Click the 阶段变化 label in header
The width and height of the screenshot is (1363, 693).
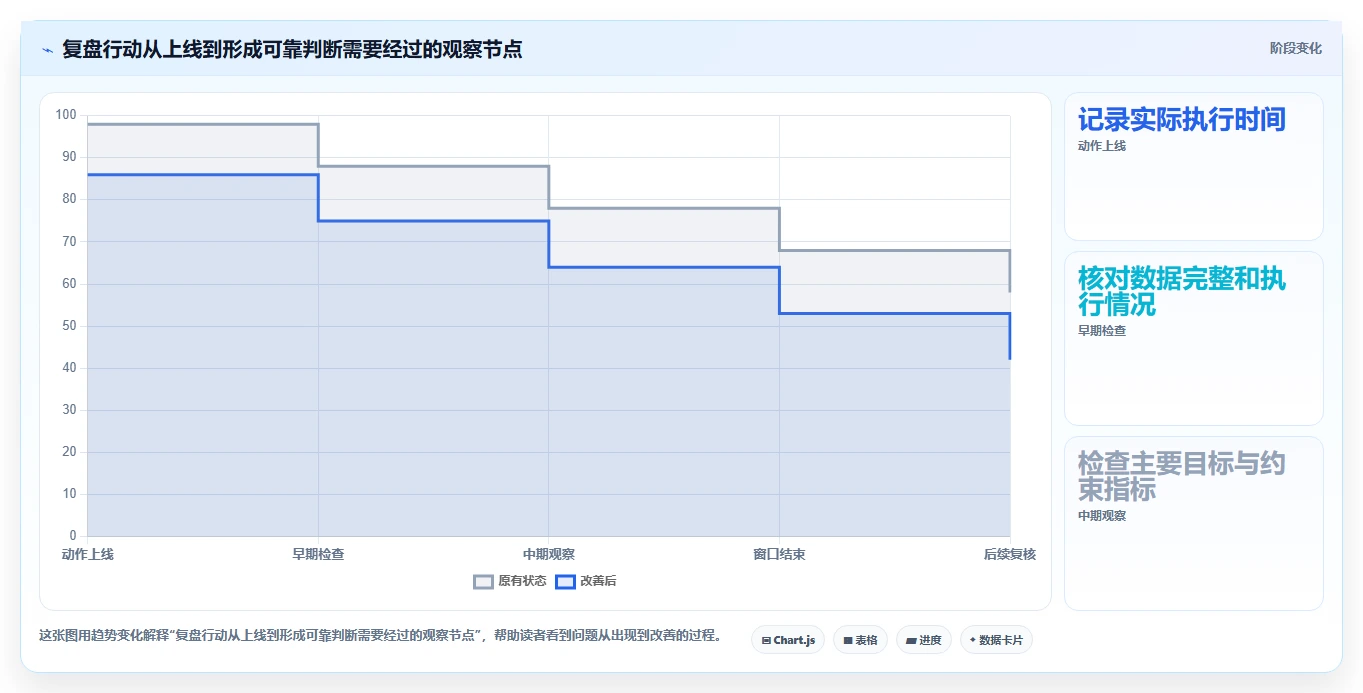[1295, 48]
